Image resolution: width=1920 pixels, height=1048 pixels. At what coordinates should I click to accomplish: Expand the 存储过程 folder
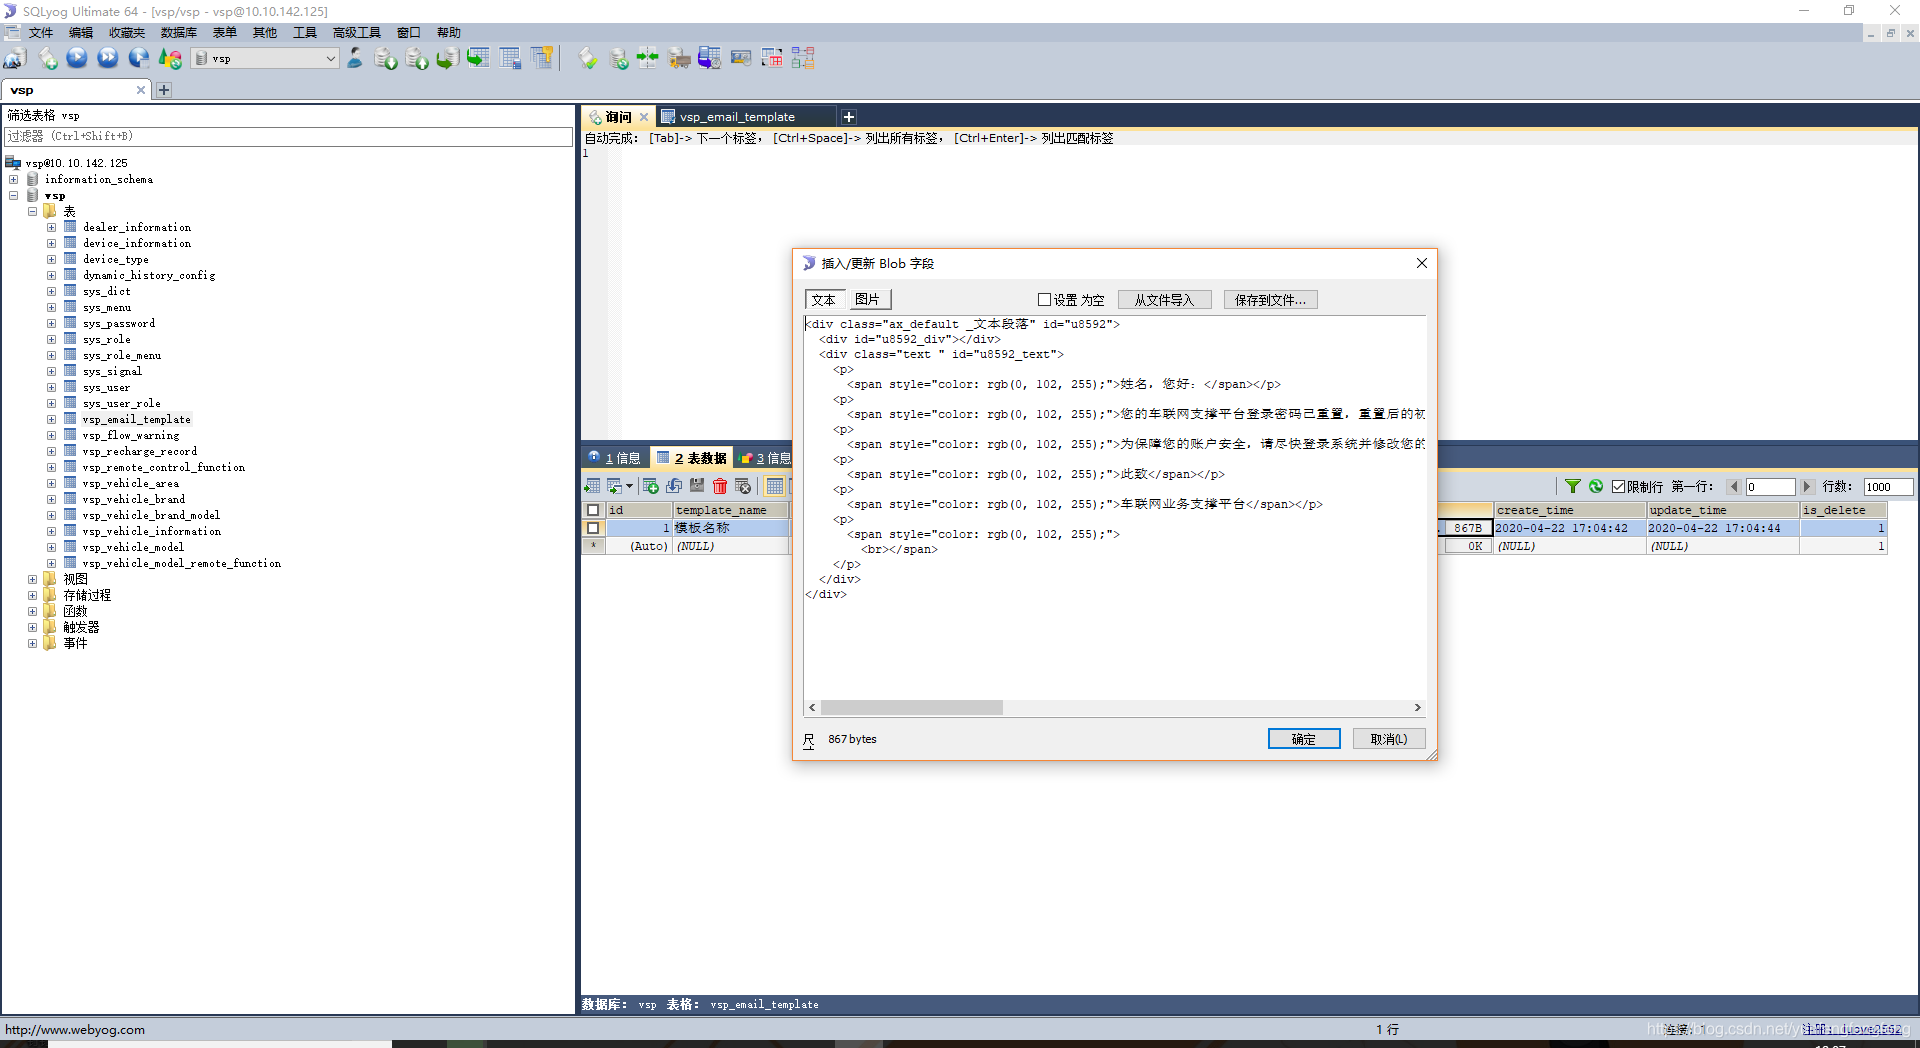pyautogui.click(x=33, y=596)
